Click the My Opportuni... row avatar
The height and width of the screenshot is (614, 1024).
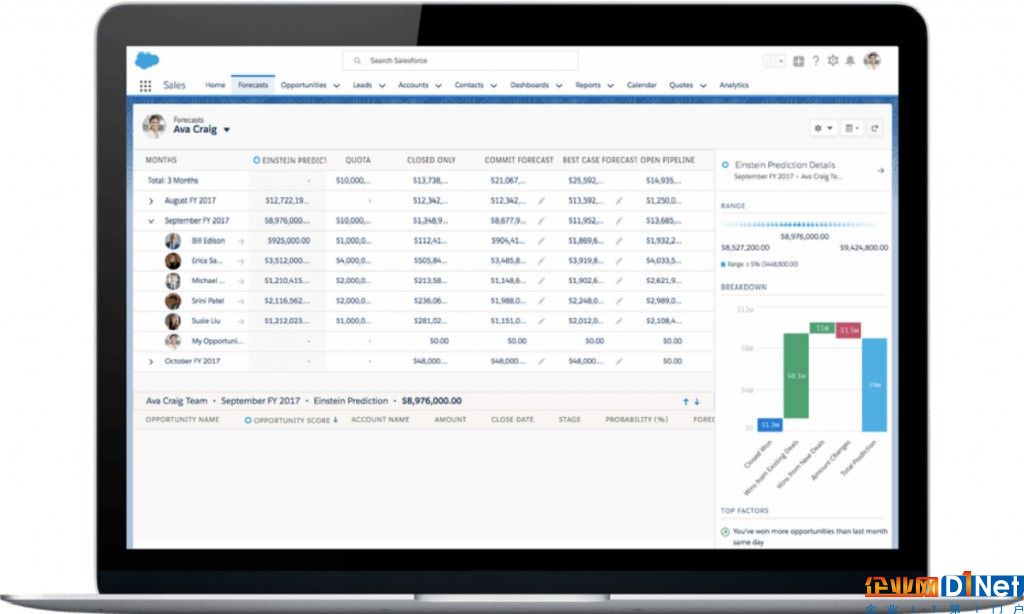point(172,341)
